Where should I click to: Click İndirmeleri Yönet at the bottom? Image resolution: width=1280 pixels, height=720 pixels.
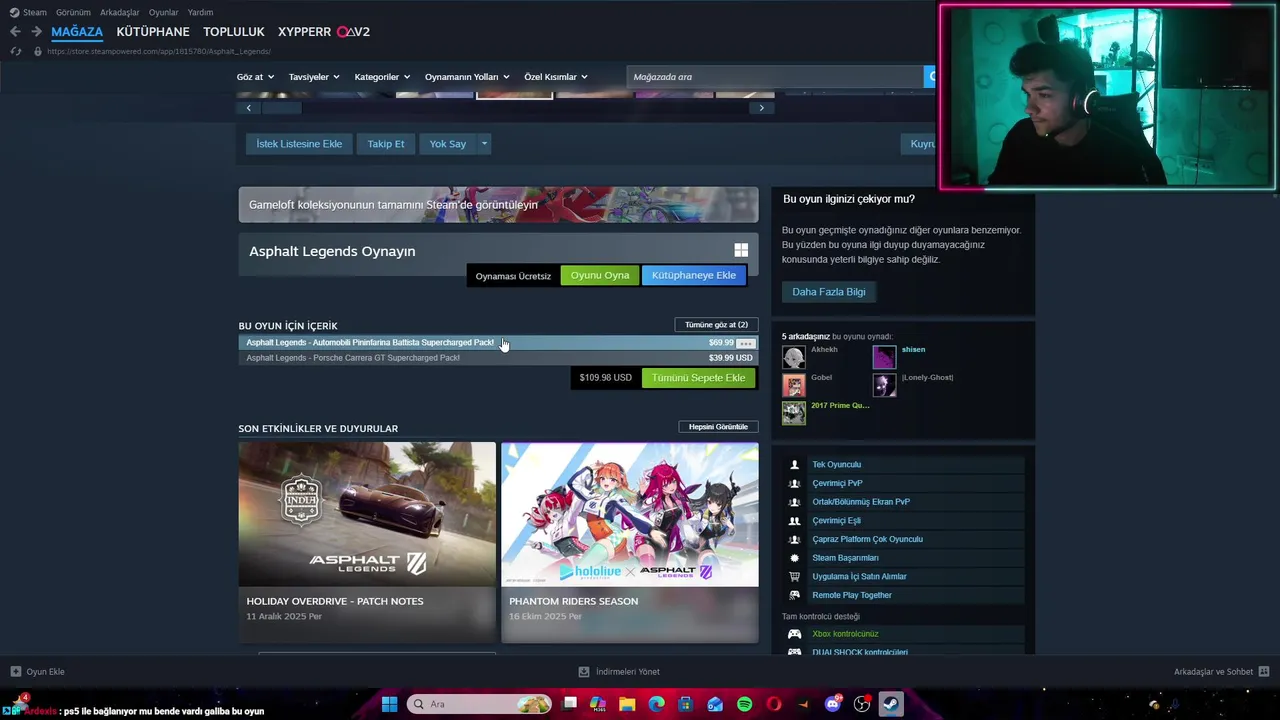click(x=619, y=672)
